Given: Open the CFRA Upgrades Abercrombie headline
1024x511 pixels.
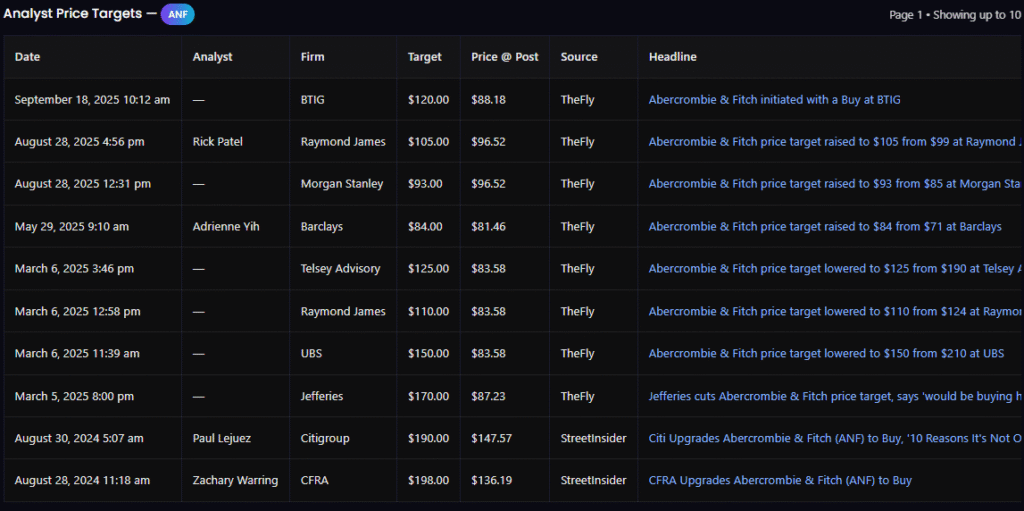Looking at the screenshot, I should 780,481.
